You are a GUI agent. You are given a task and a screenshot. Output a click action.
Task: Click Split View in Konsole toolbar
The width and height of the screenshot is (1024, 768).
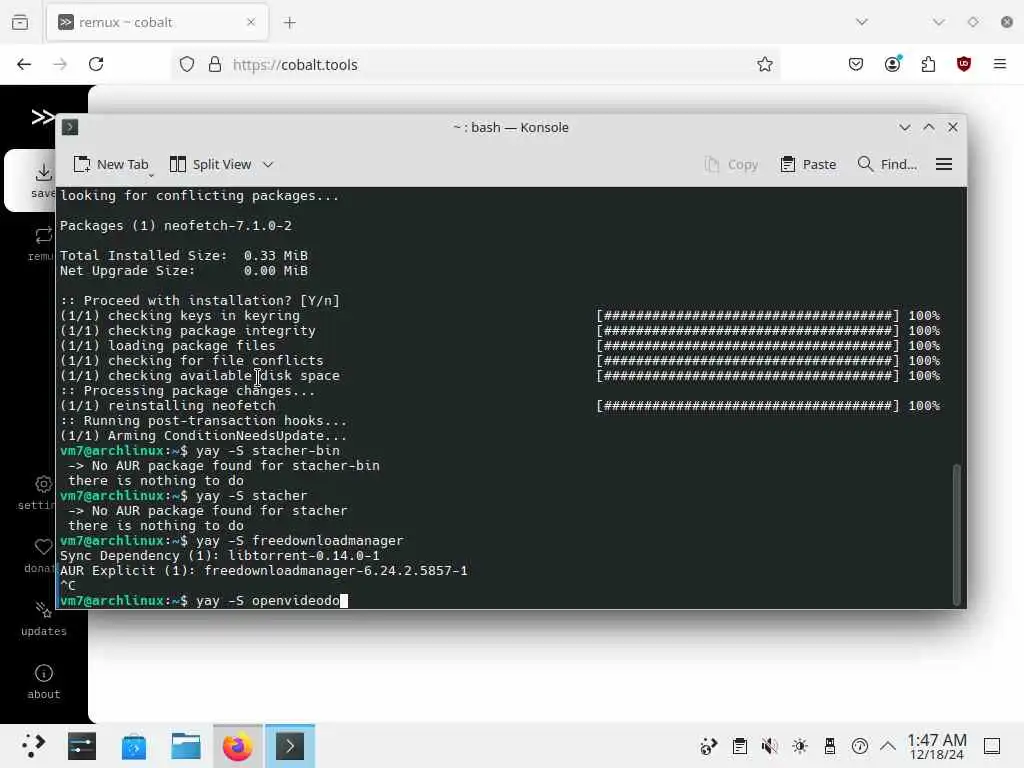pyautogui.click(x=210, y=165)
